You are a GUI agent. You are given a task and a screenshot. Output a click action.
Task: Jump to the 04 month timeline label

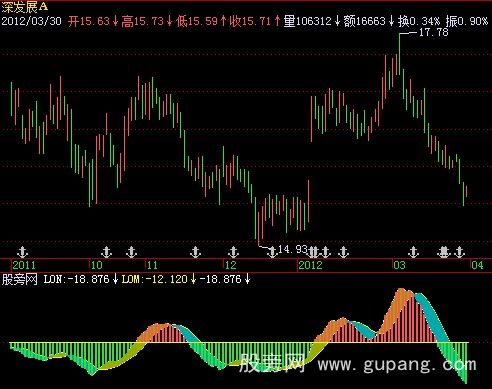[477, 265]
